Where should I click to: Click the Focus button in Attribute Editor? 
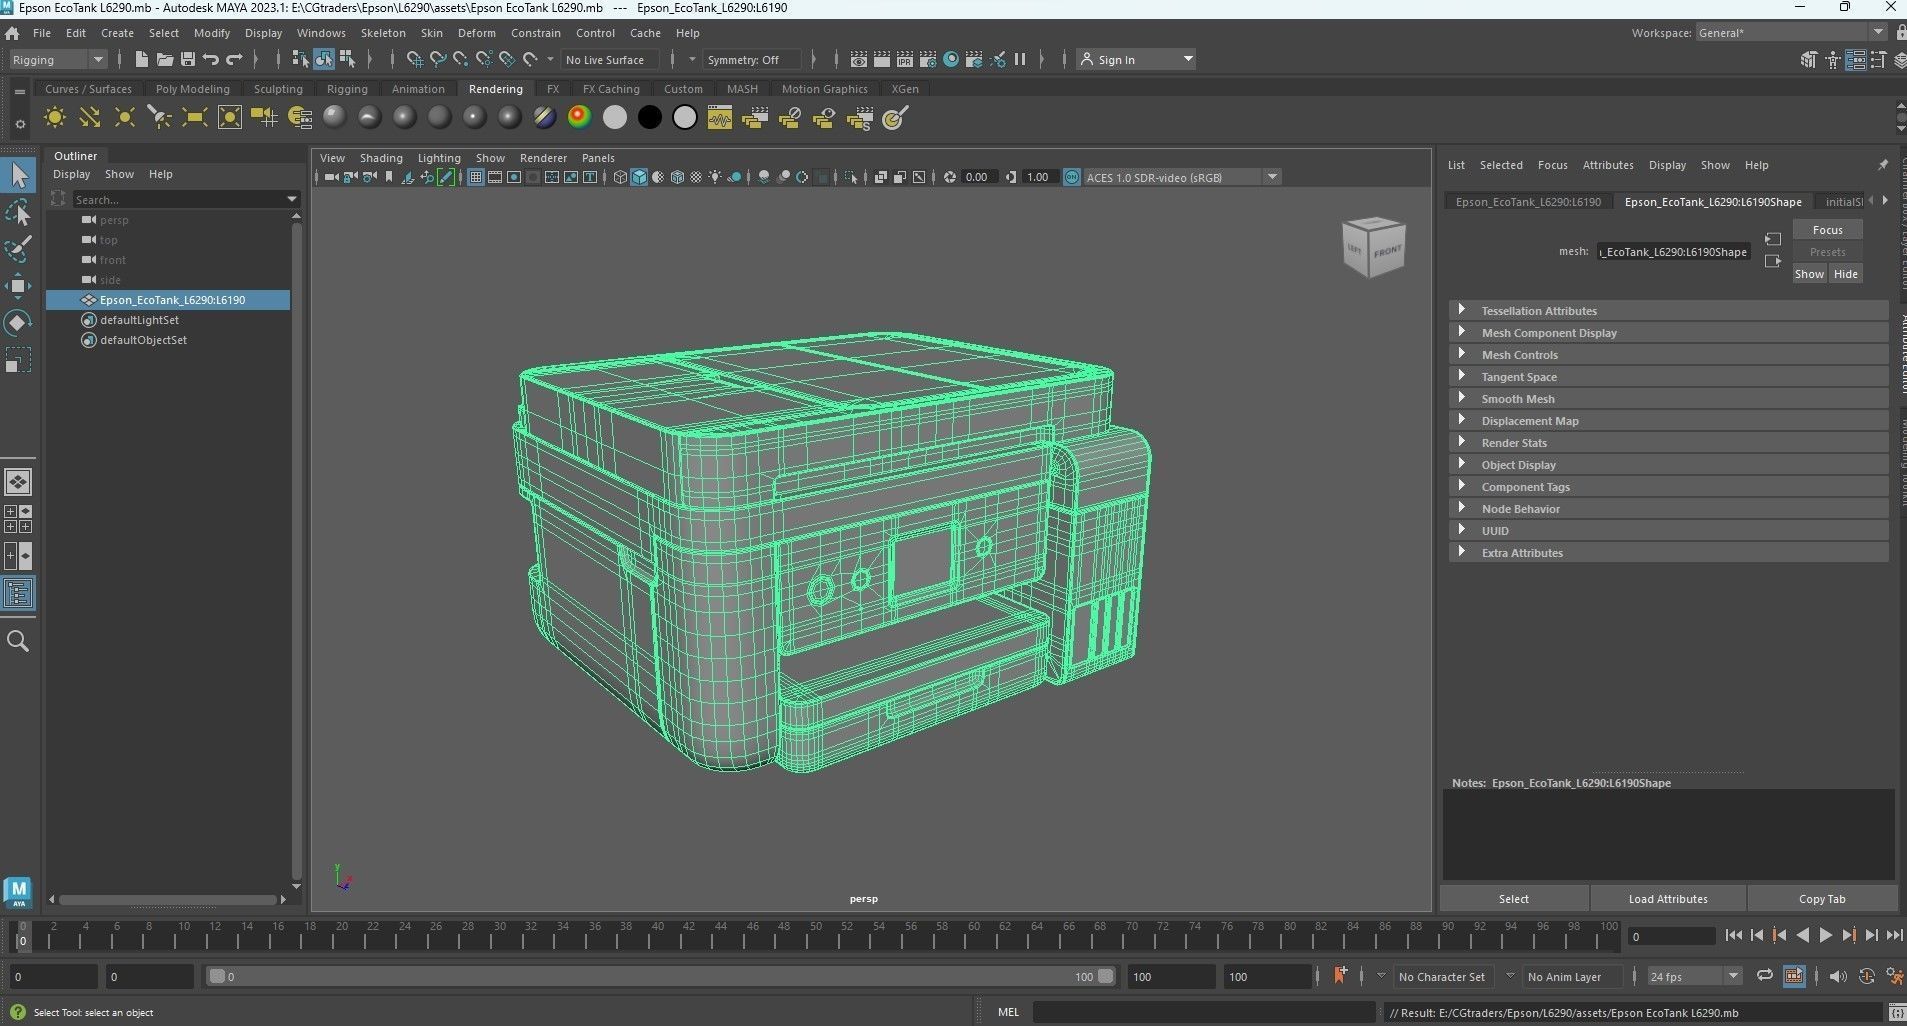click(1827, 230)
